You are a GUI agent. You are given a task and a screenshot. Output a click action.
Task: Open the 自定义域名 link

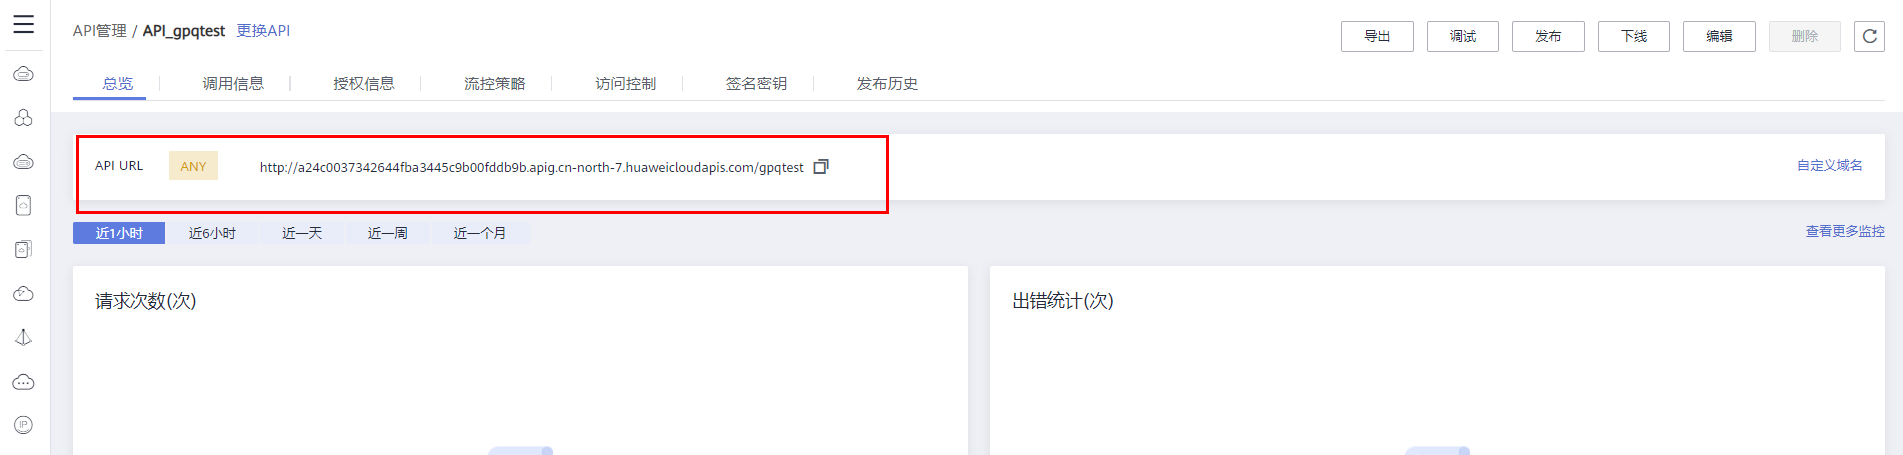(x=1830, y=166)
